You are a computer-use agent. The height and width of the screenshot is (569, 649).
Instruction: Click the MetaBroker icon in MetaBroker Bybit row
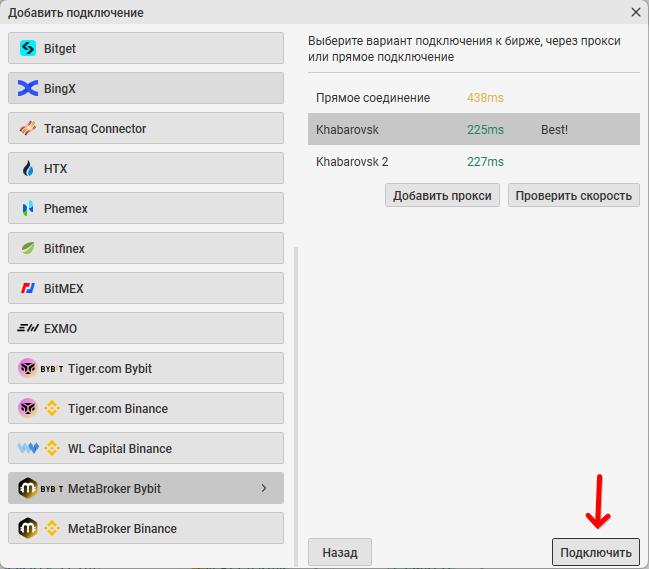pyautogui.click(x=28, y=488)
